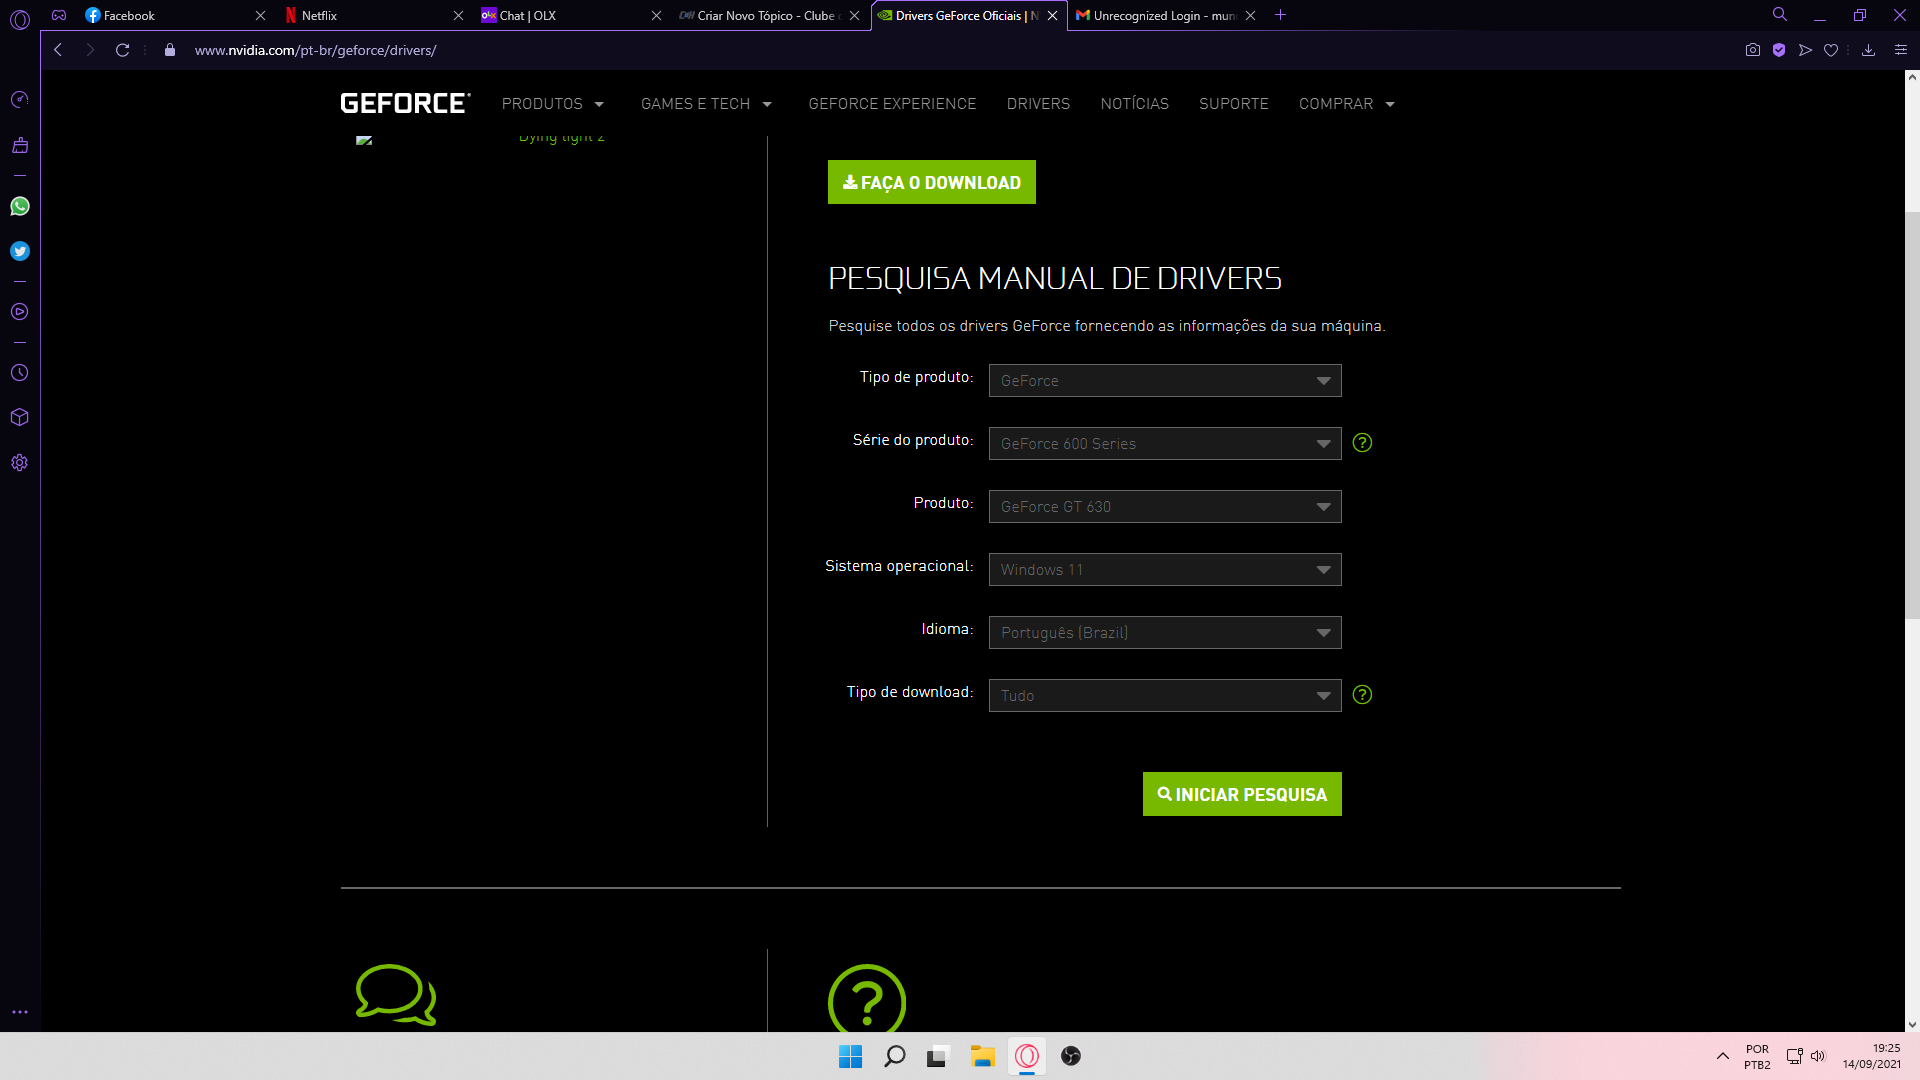
Task: Click FAÇA O DOWNLOAD button
Action: pos(932,182)
